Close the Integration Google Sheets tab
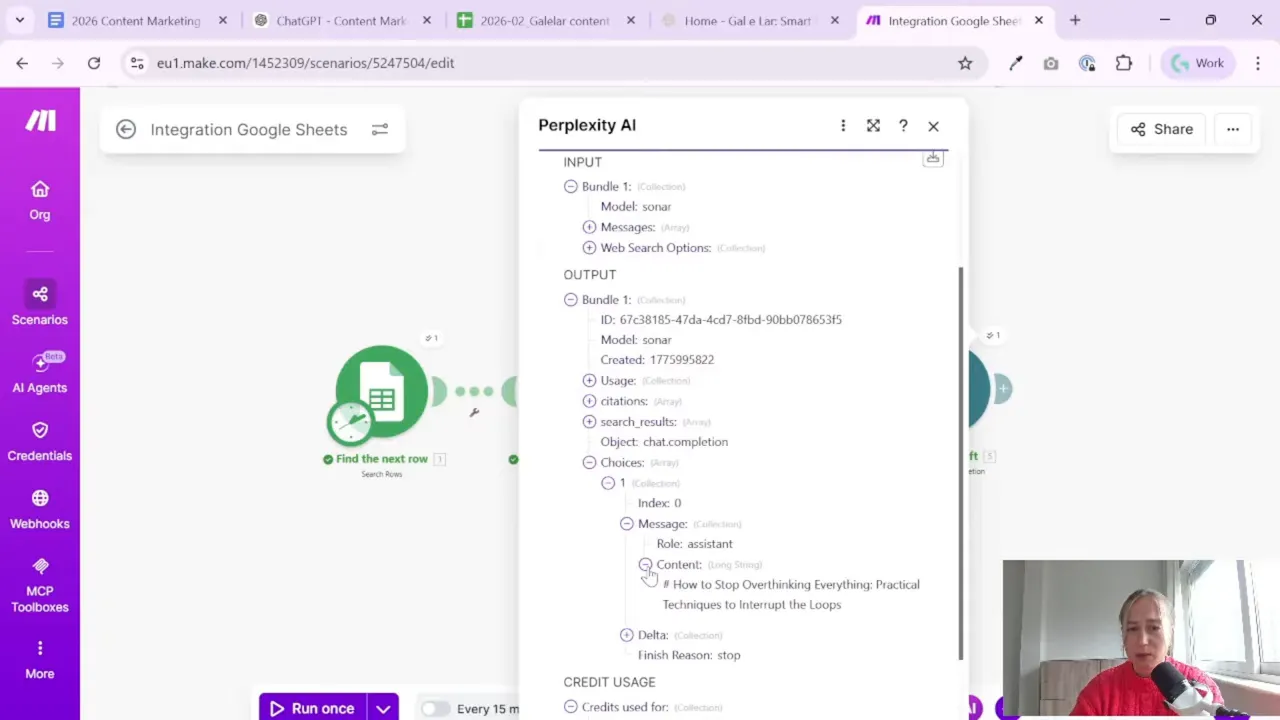Image resolution: width=1280 pixels, height=720 pixels. (1038, 20)
